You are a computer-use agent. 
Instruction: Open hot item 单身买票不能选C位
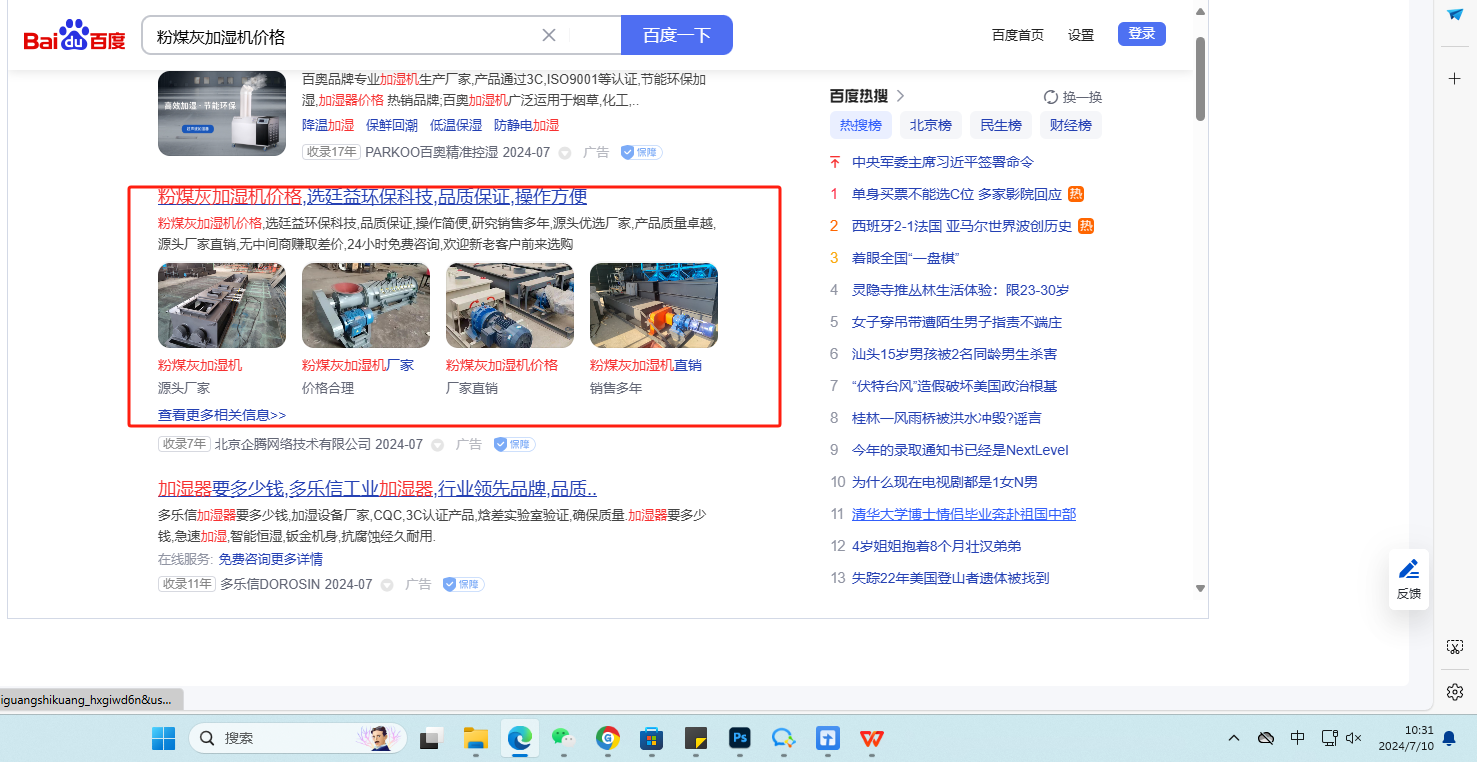(957, 194)
